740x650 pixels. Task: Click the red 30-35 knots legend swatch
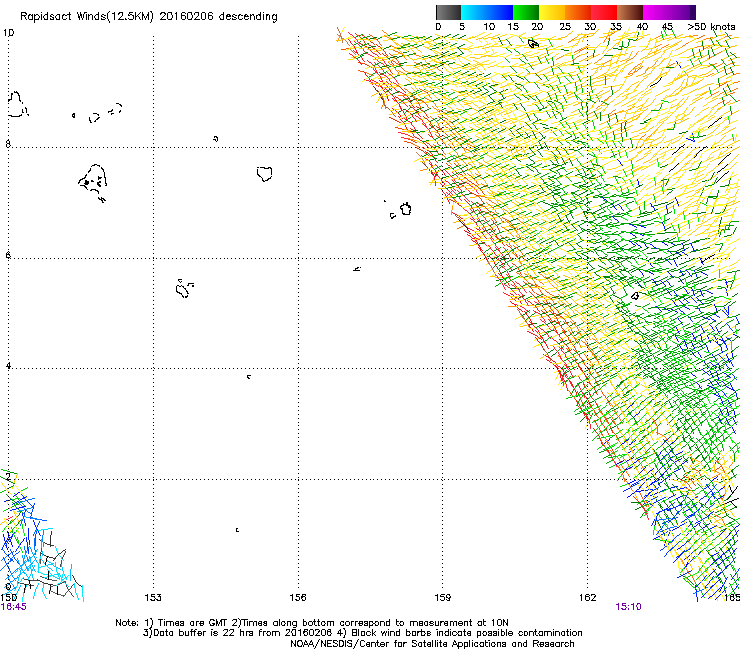point(604,12)
